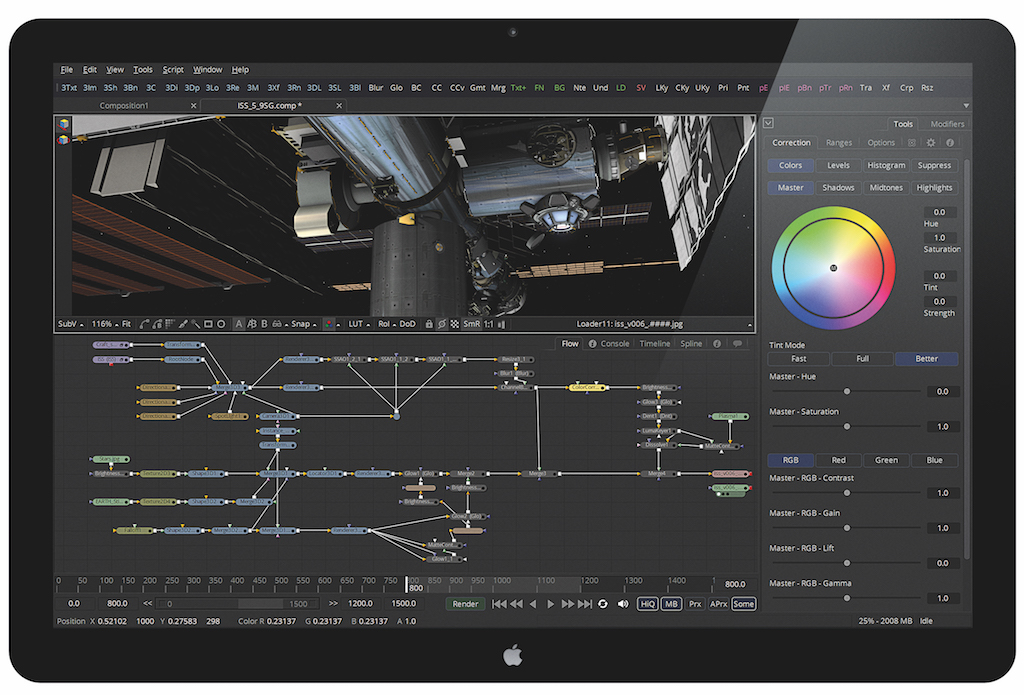The height and width of the screenshot is (695, 1024).
Task: Click the green Render button
Action: (465, 604)
